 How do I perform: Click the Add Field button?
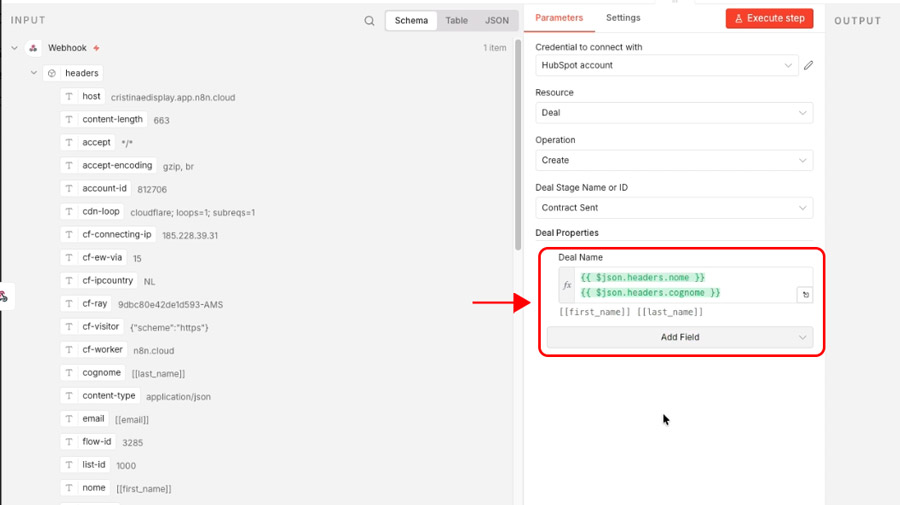680,338
